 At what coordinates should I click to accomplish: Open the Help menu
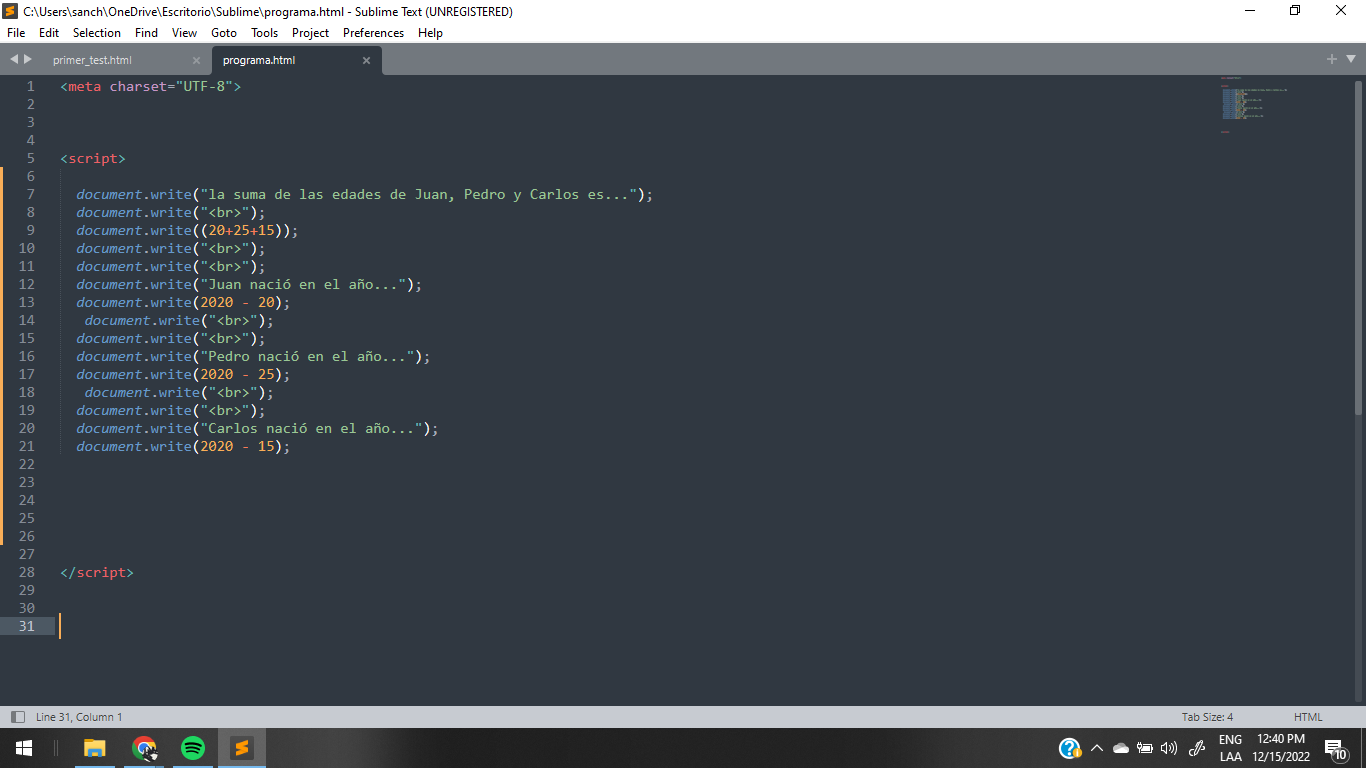[430, 33]
